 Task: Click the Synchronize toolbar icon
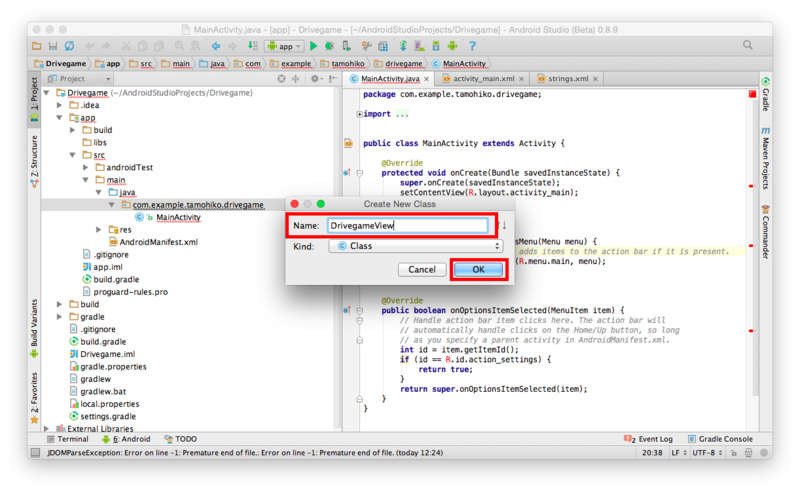click(69, 46)
